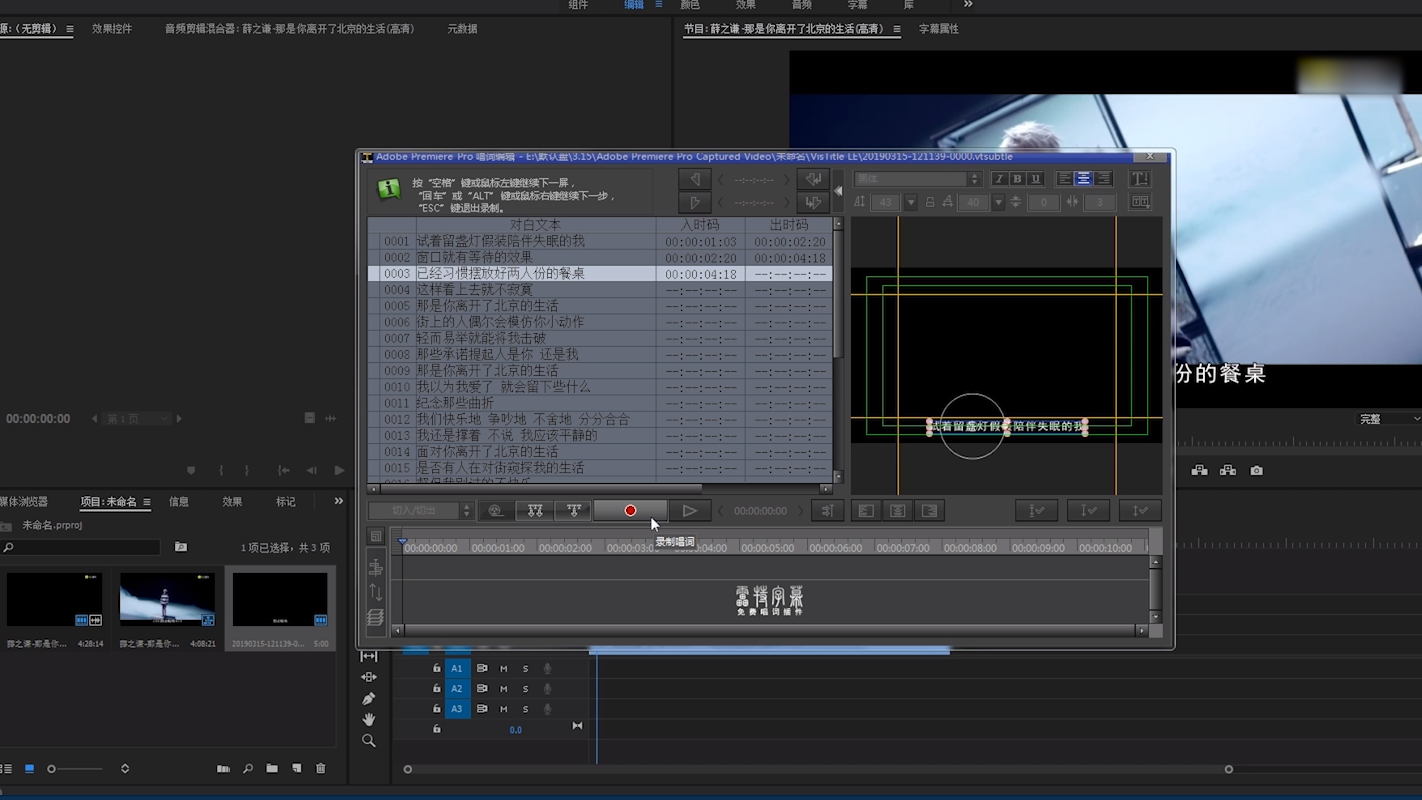Click out-timecode cell 00:00:02:20 of row 0001
This screenshot has height=800, width=1422.
pyautogui.click(x=789, y=241)
